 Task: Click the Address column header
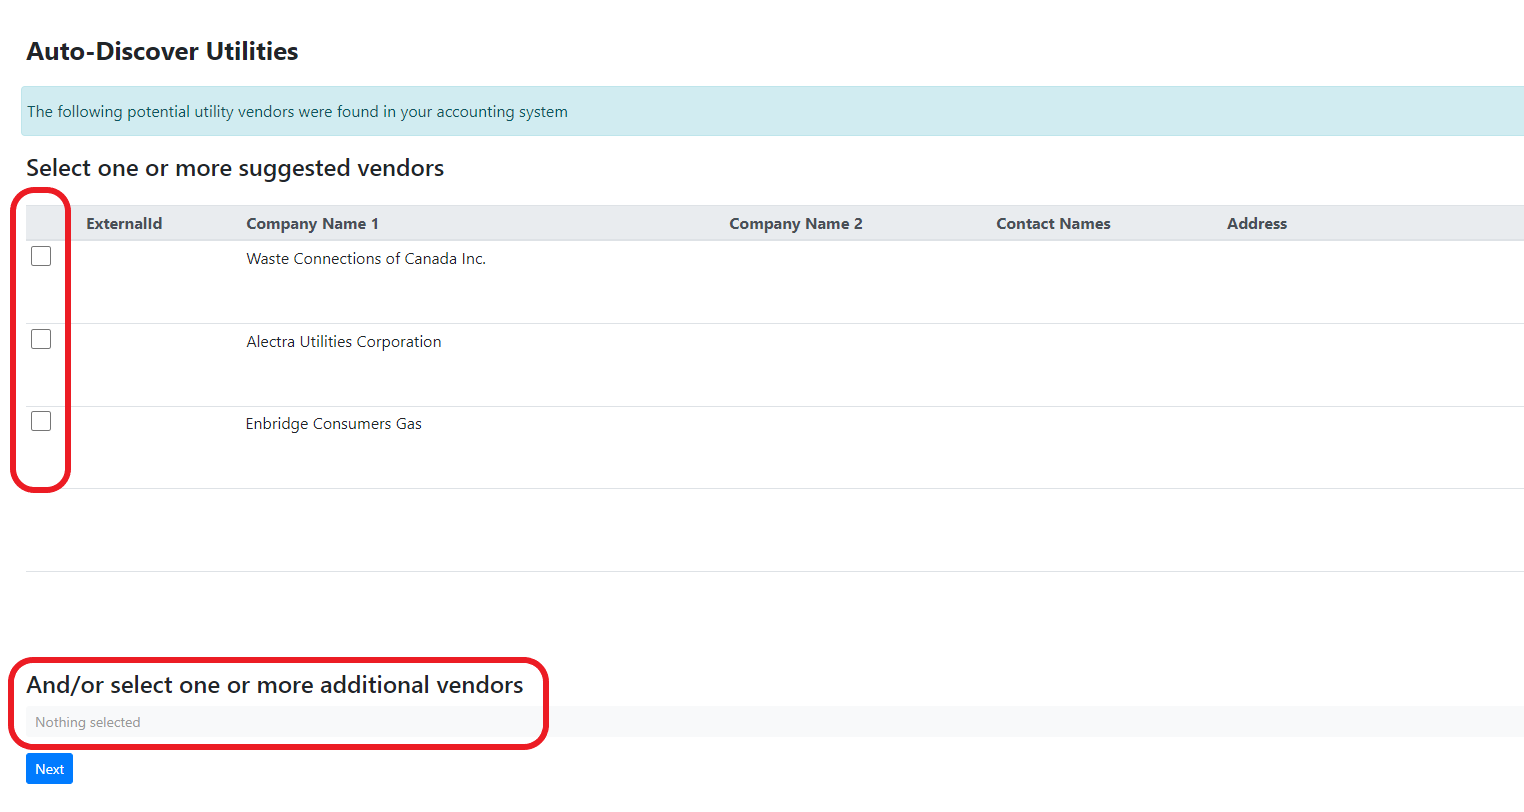point(1257,224)
